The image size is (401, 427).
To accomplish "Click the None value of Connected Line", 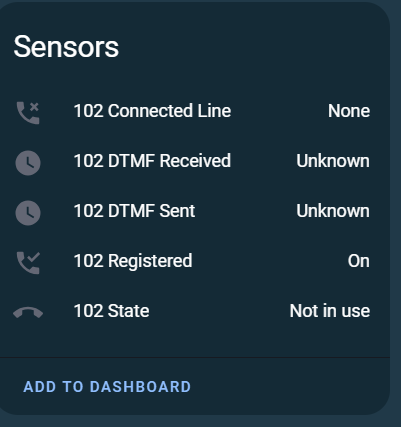I will pos(349,111).
